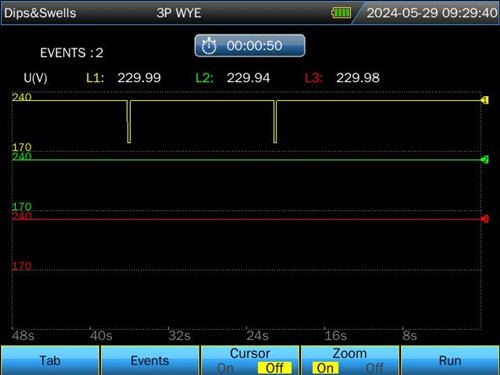This screenshot has height=375, width=500.
Task: Select the green L2 channel marker
Action: click(x=485, y=160)
